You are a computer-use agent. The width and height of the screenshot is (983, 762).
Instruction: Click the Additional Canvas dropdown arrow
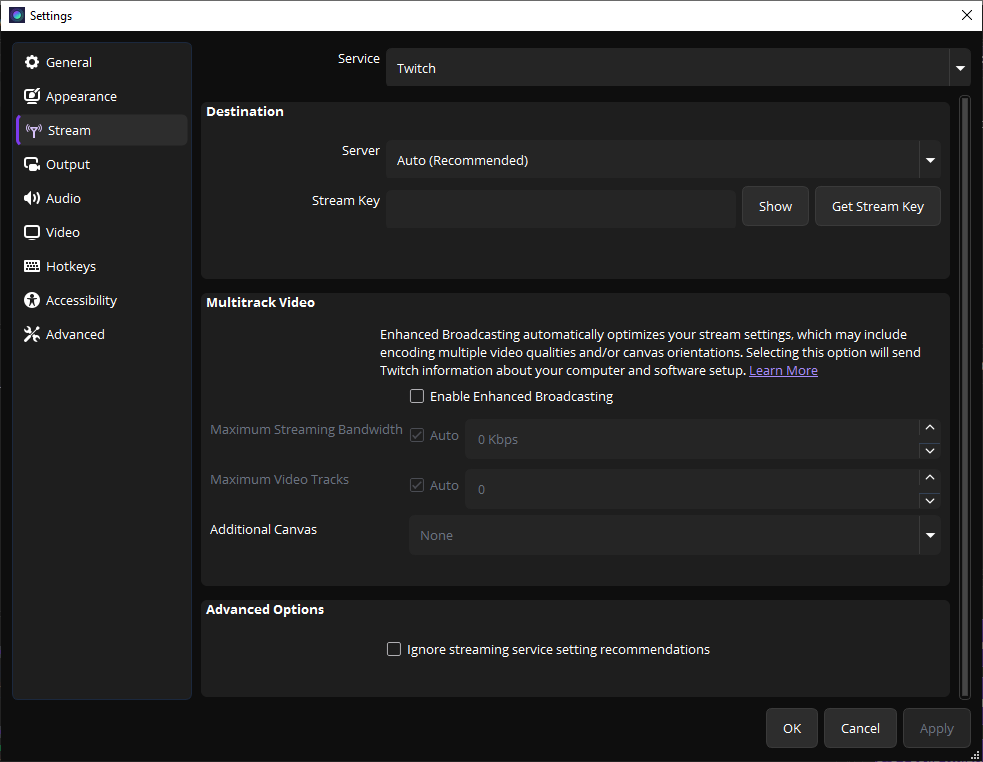click(930, 535)
